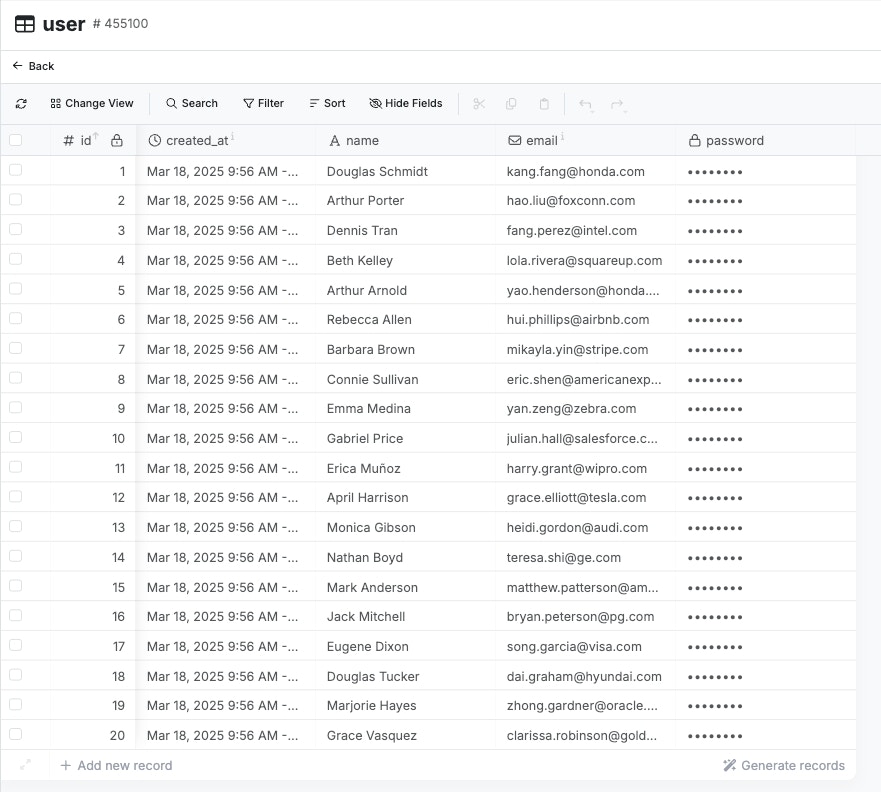The height and width of the screenshot is (792, 881).
Task: Click the clock icon in created_at header
Action: [x=155, y=140]
